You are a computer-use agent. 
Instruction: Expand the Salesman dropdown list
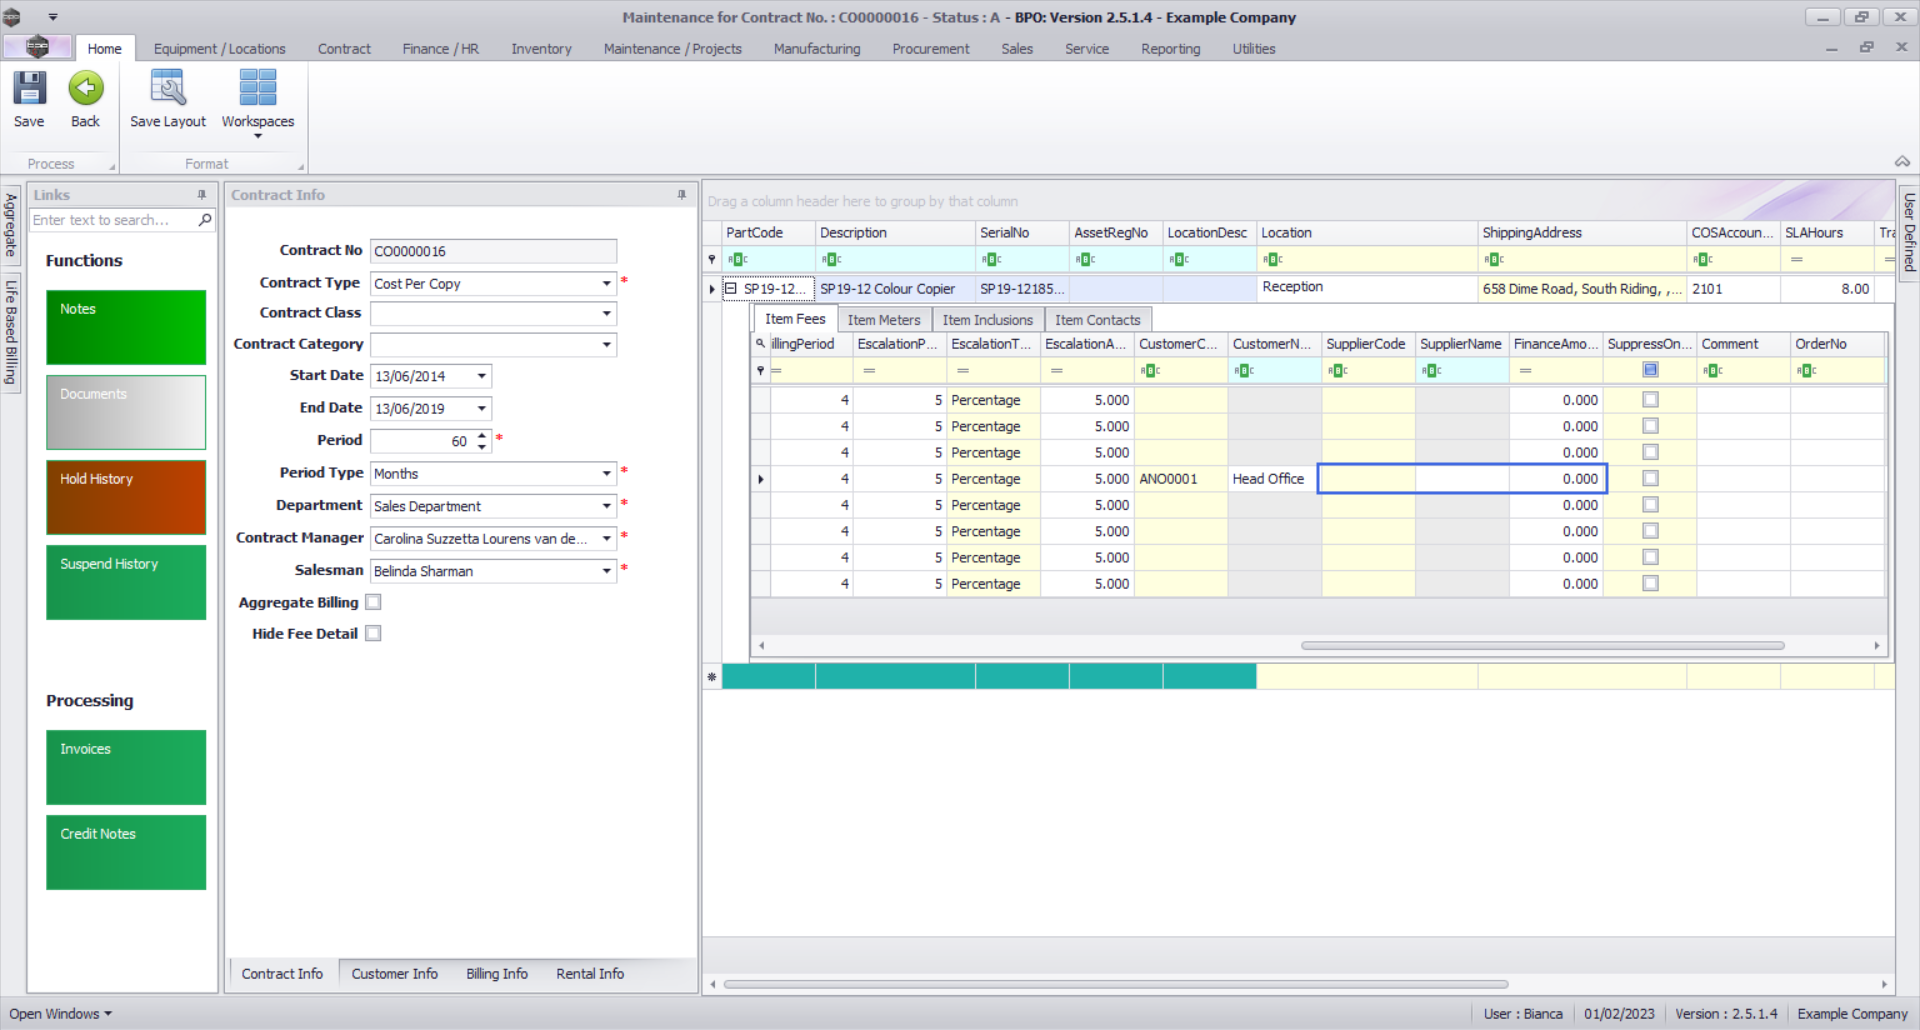606,571
